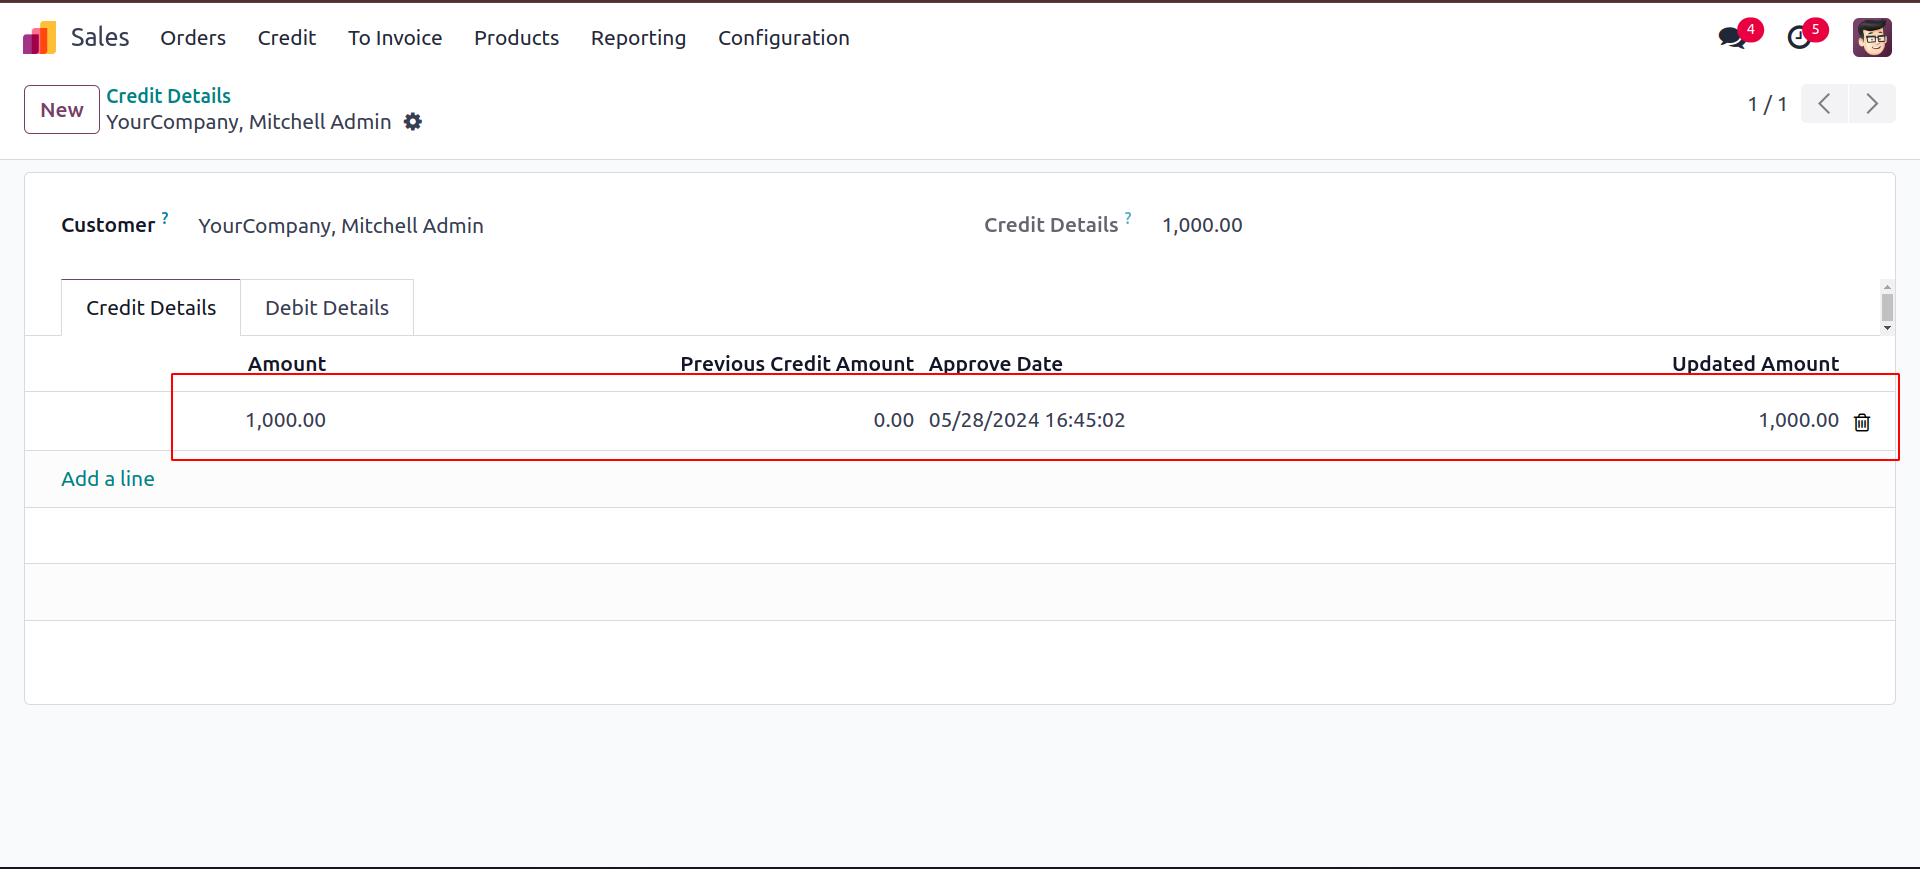Go to the next record

1872,104
